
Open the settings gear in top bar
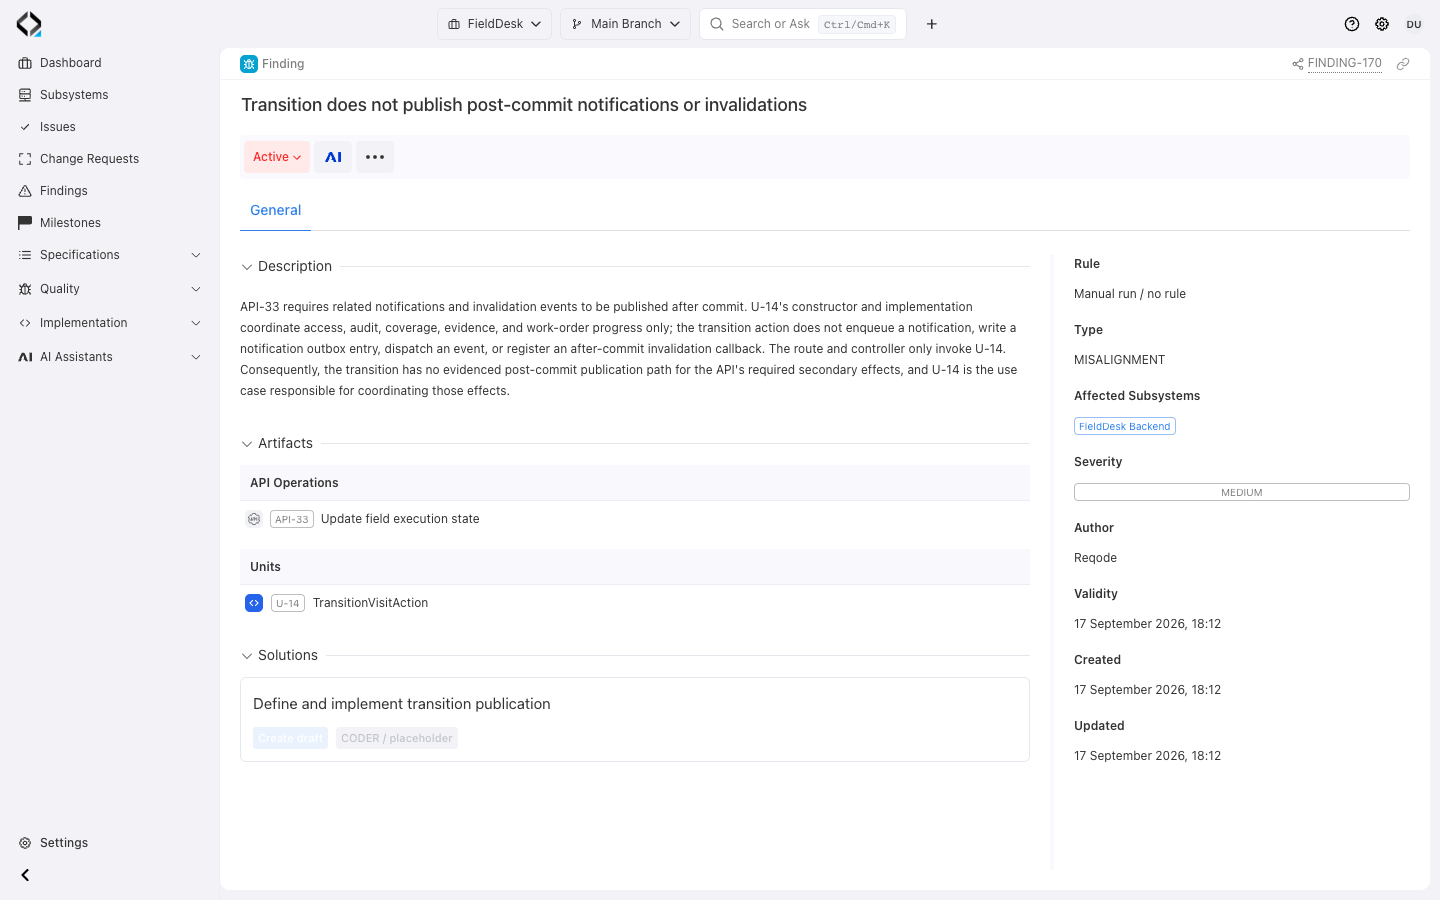point(1382,24)
